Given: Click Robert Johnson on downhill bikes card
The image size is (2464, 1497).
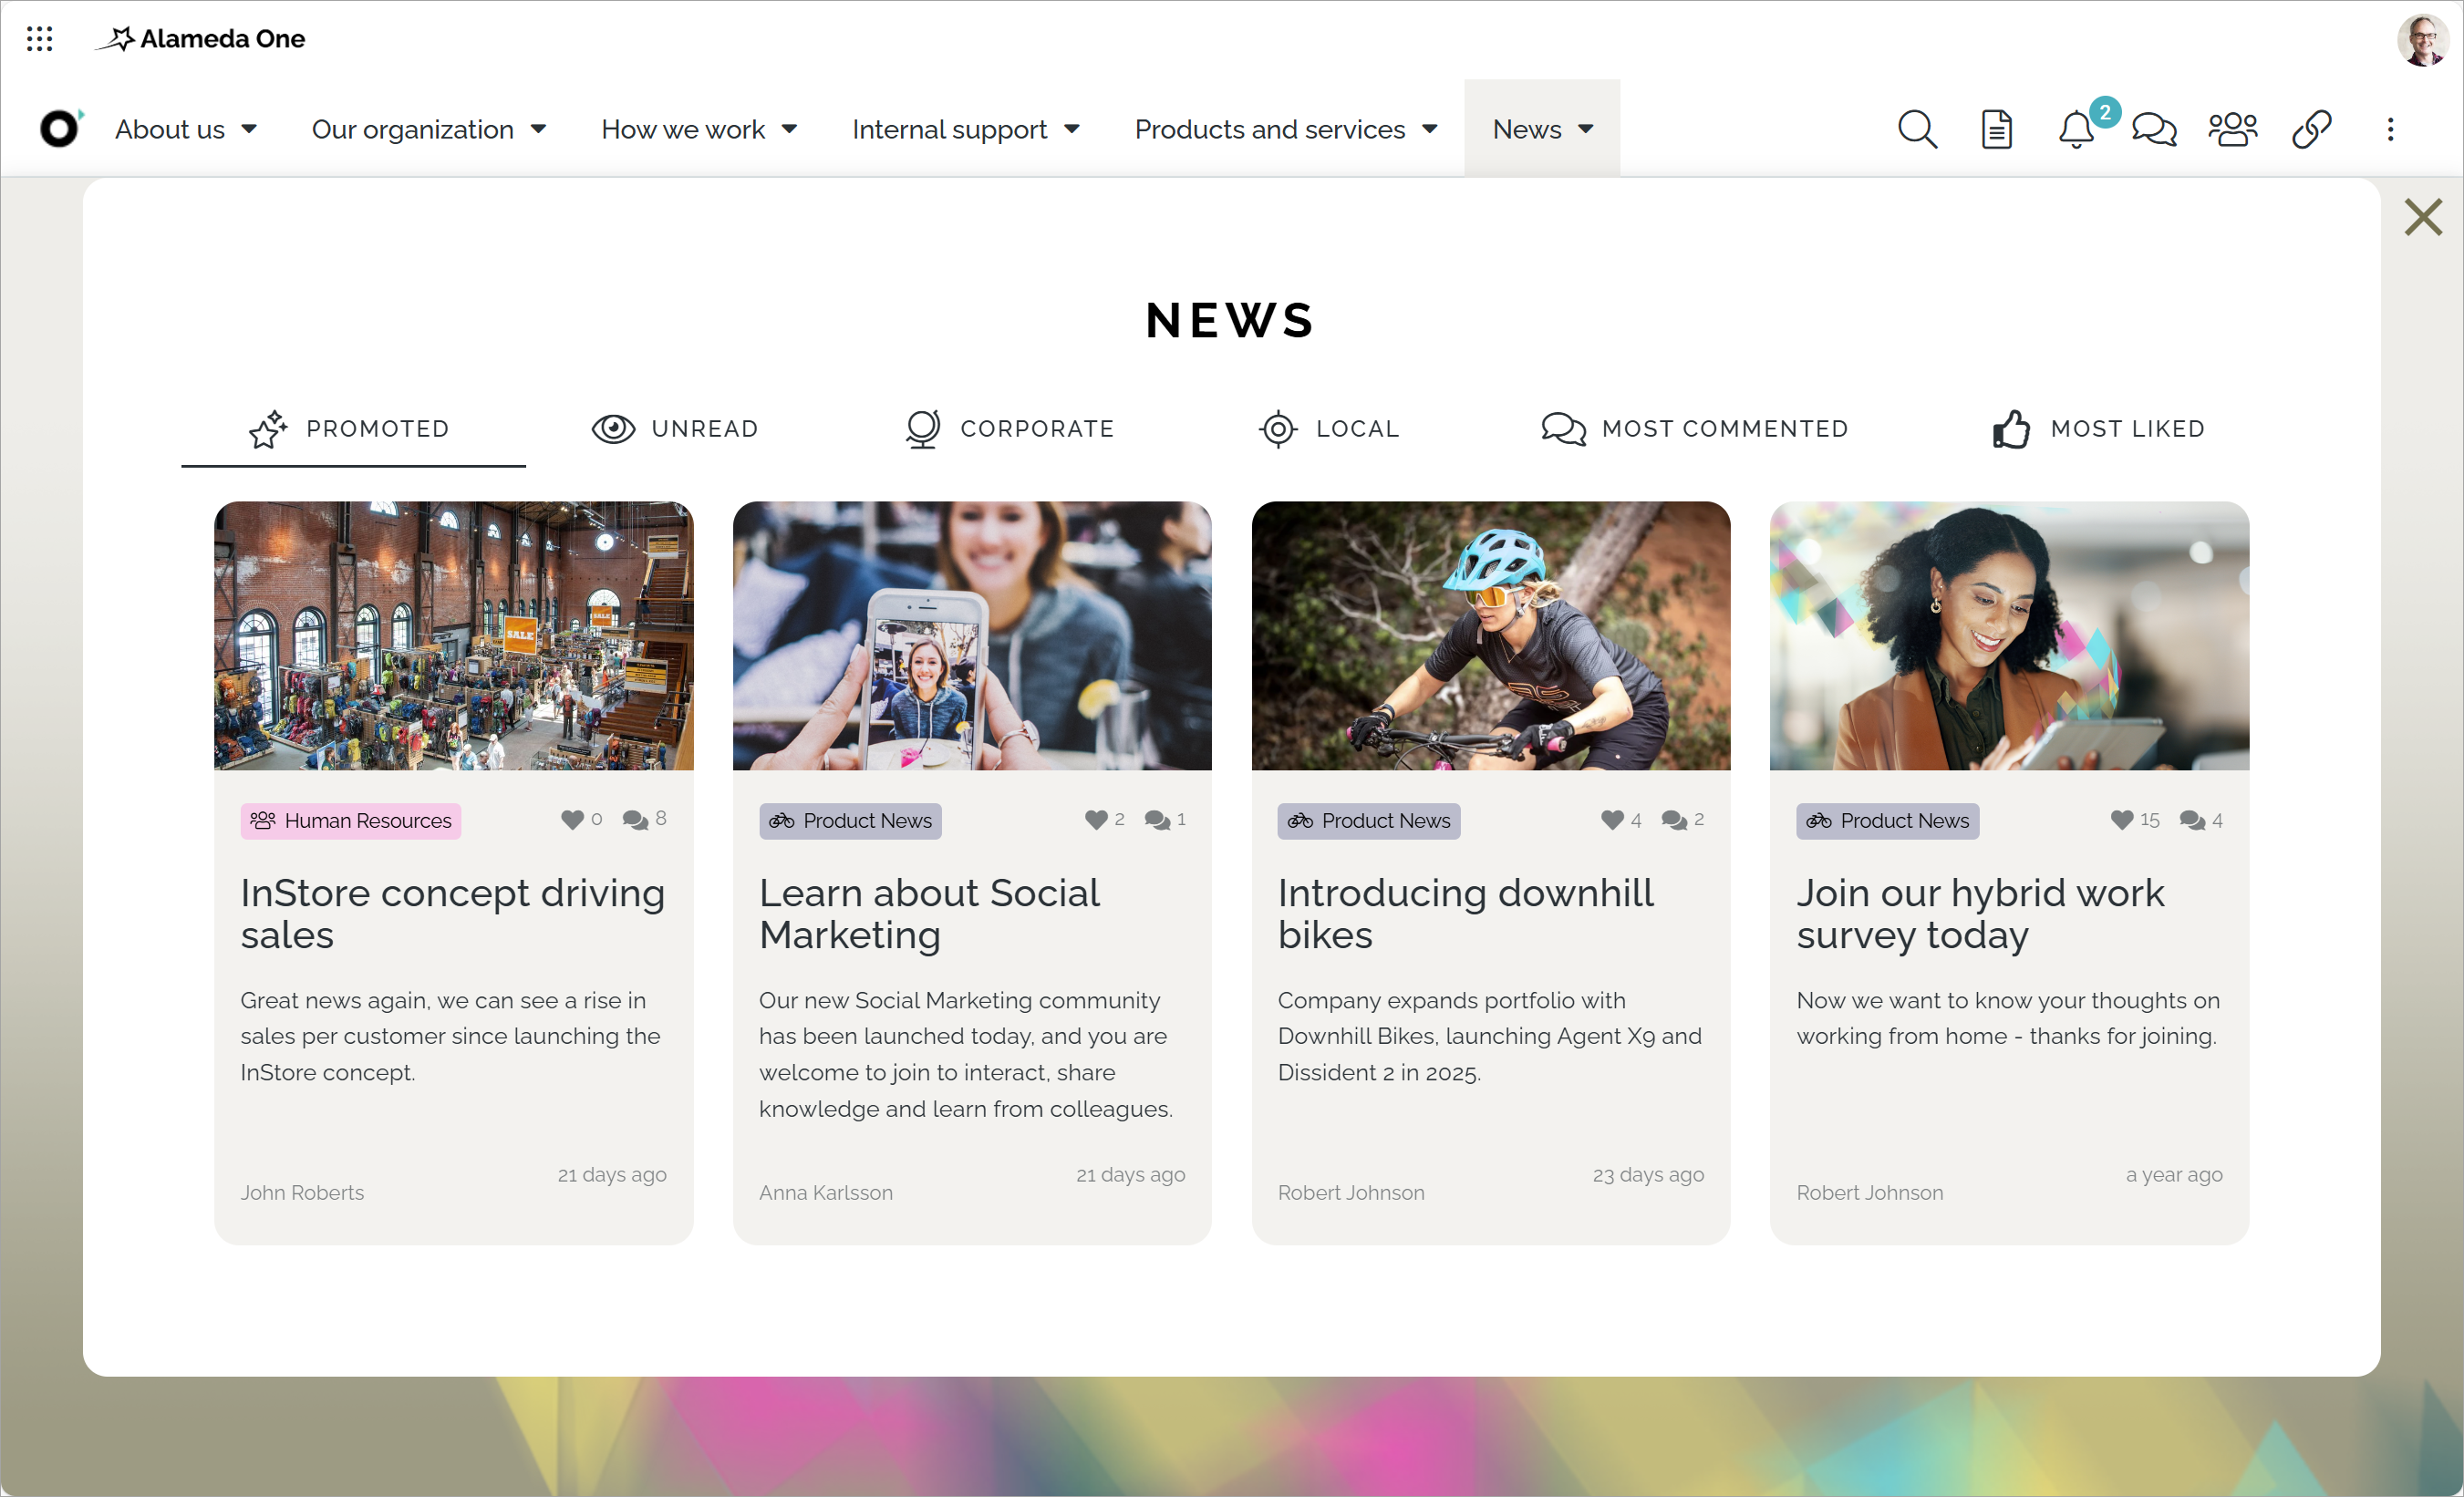Looking at the screenshot, I should point(1351,1192).
